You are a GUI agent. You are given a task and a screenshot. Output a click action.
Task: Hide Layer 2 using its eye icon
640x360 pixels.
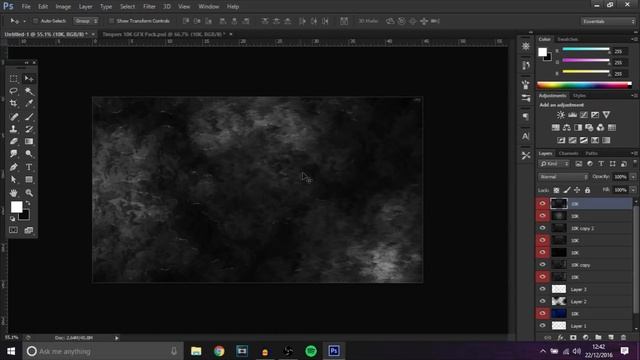pos(542,301)
